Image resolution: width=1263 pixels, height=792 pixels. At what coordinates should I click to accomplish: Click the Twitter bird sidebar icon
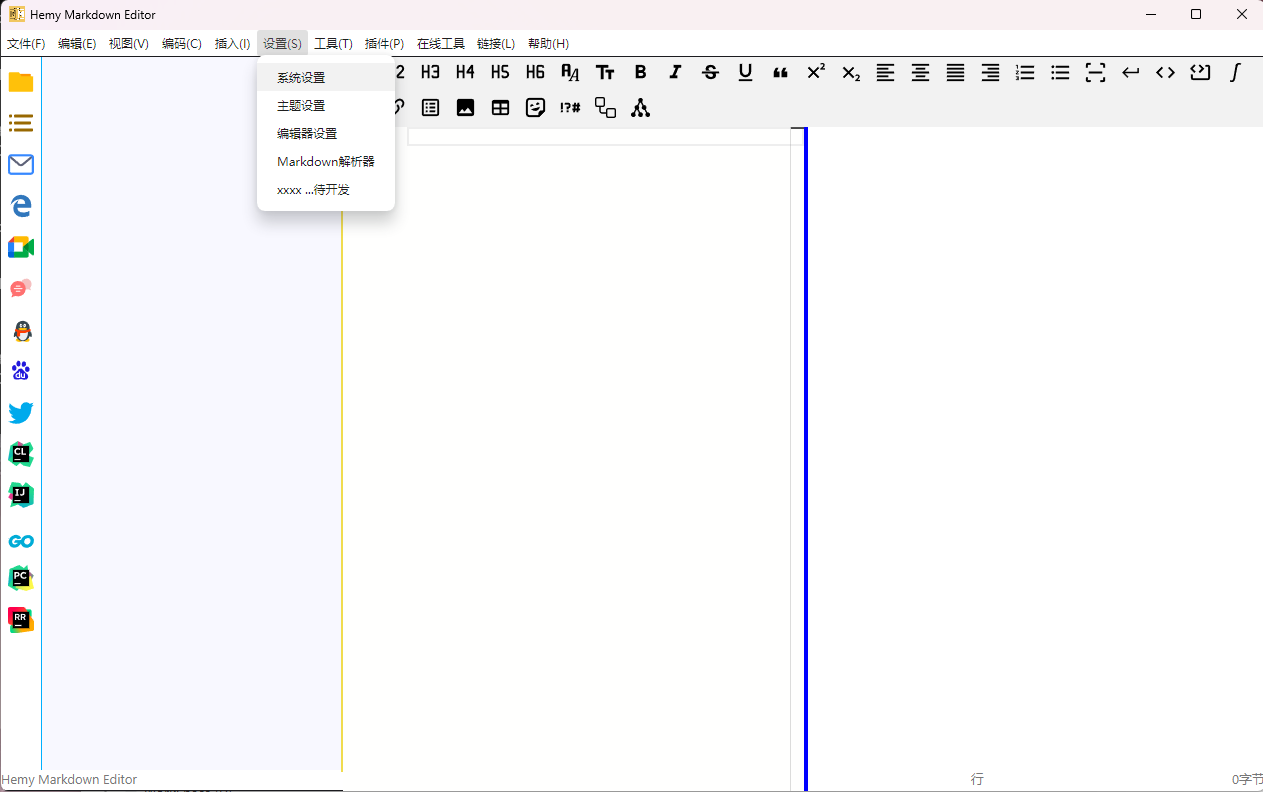21,413
